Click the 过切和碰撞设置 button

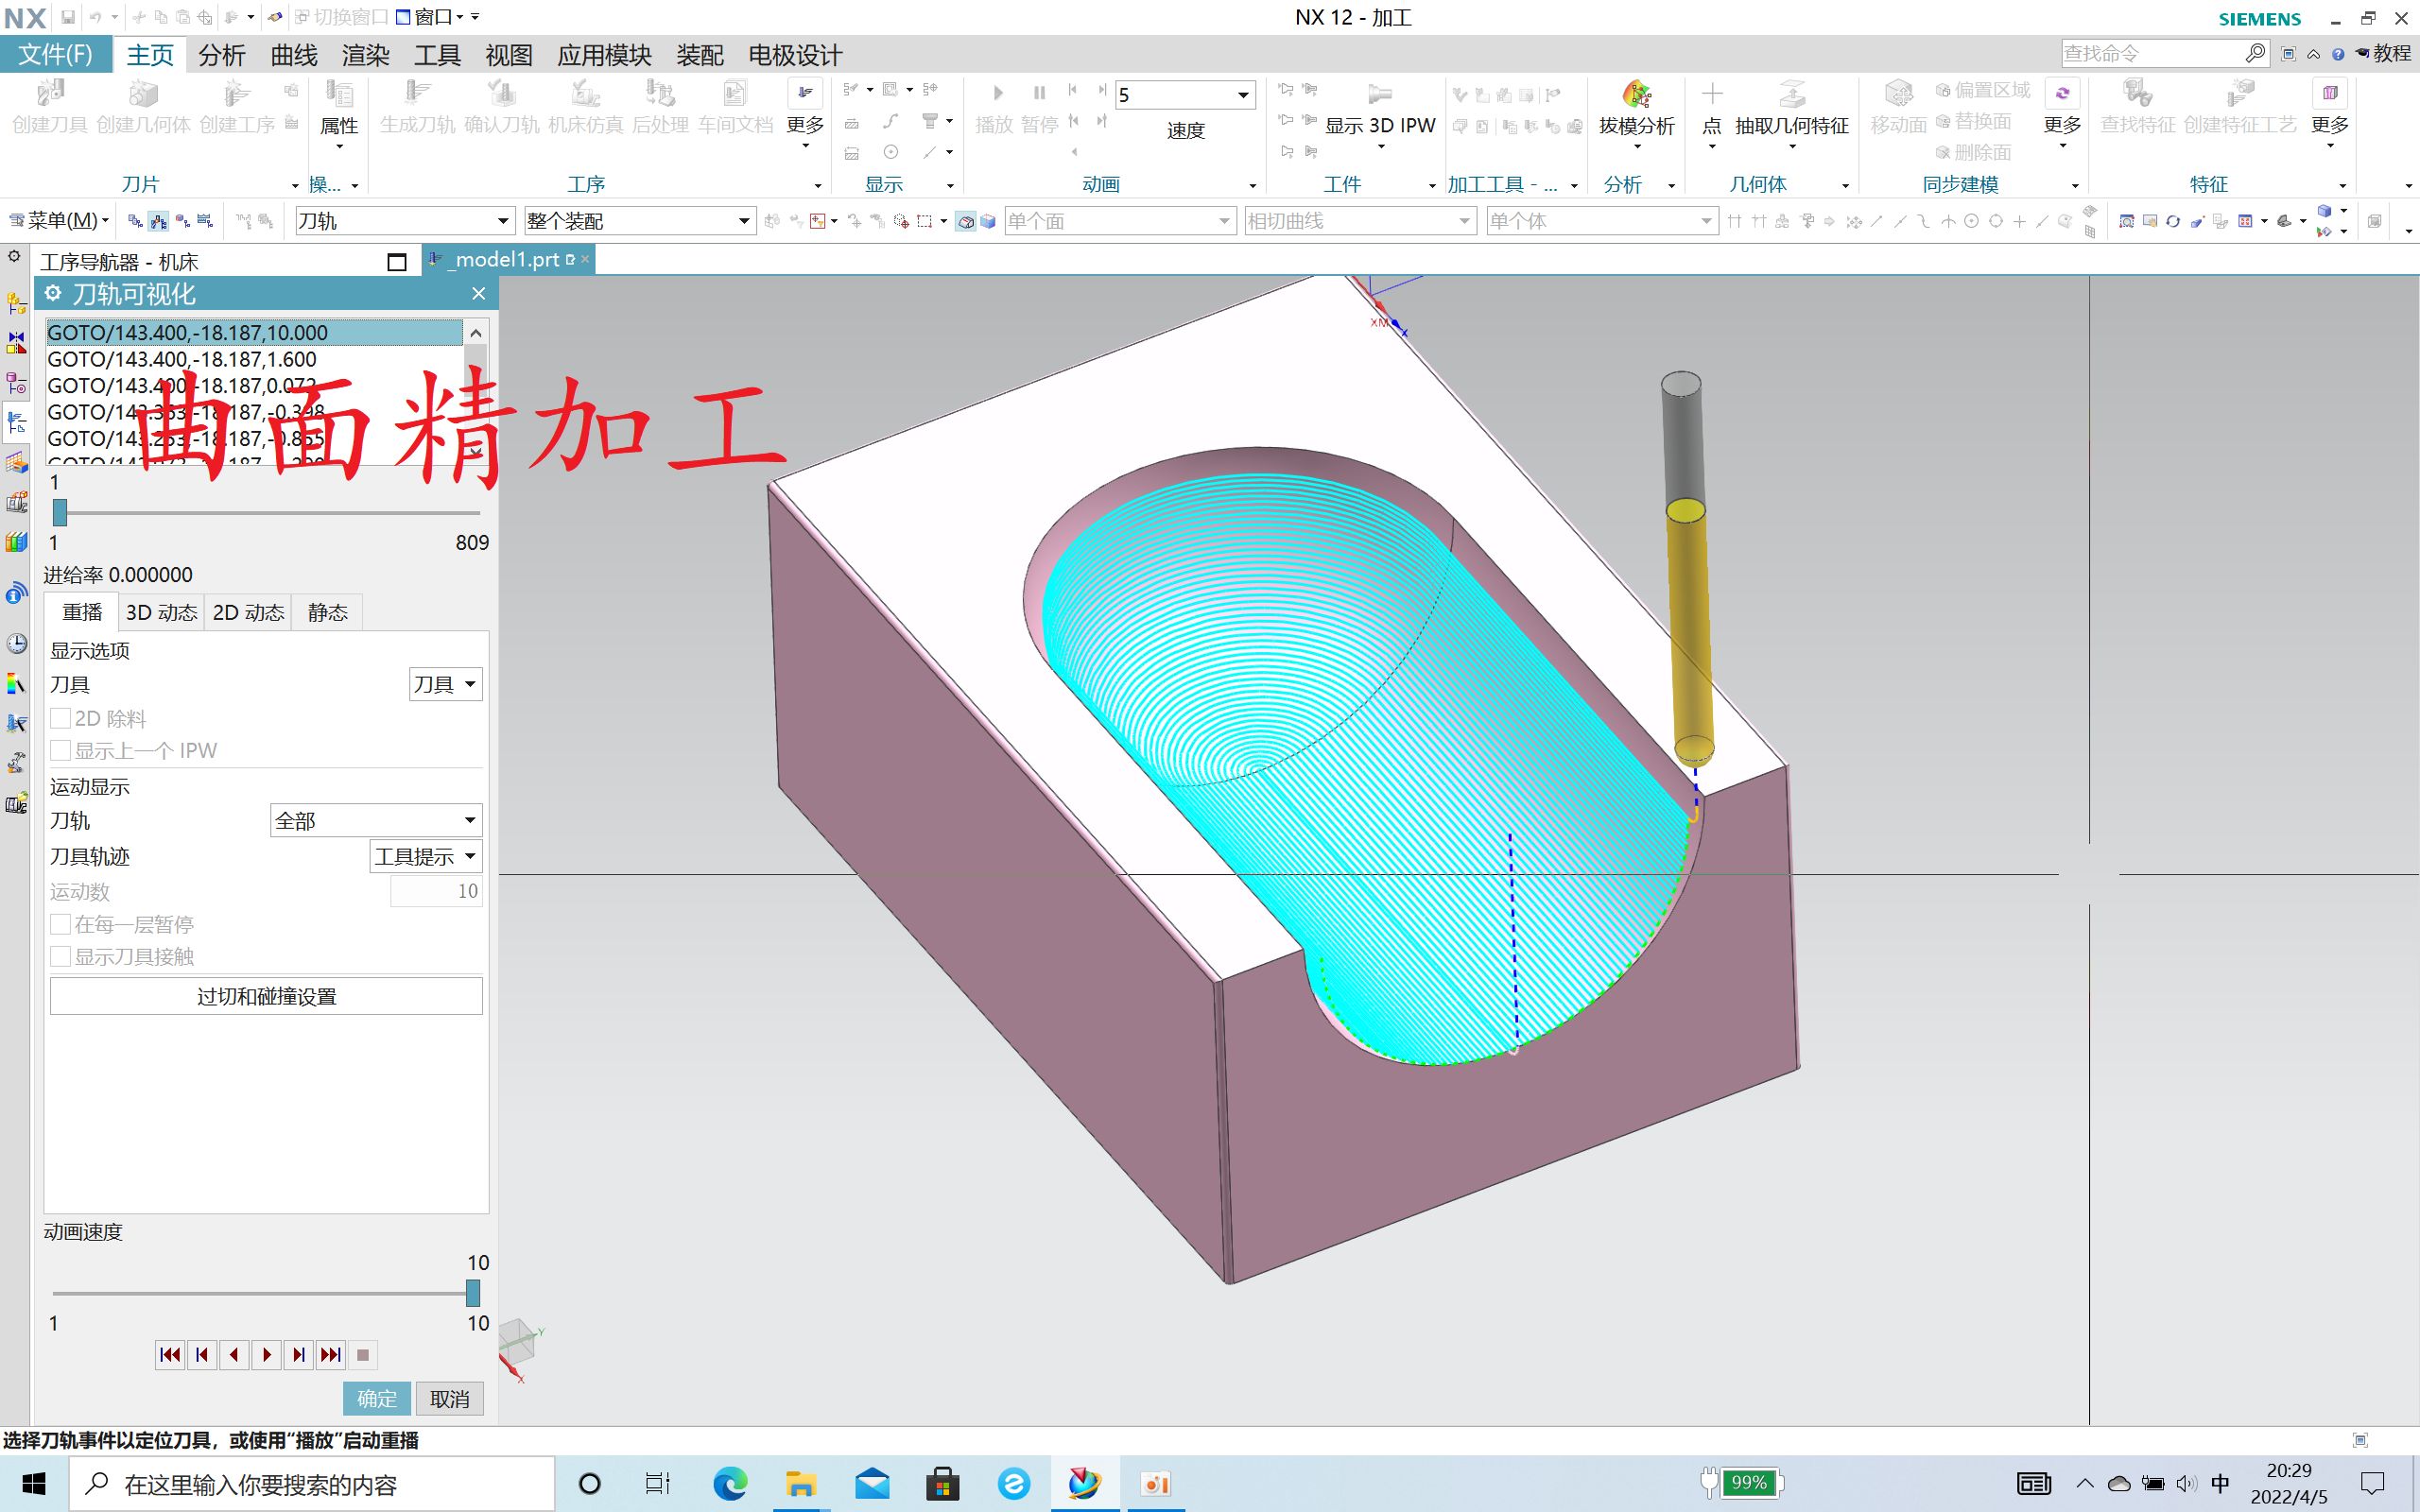click(x=266, y=996)
